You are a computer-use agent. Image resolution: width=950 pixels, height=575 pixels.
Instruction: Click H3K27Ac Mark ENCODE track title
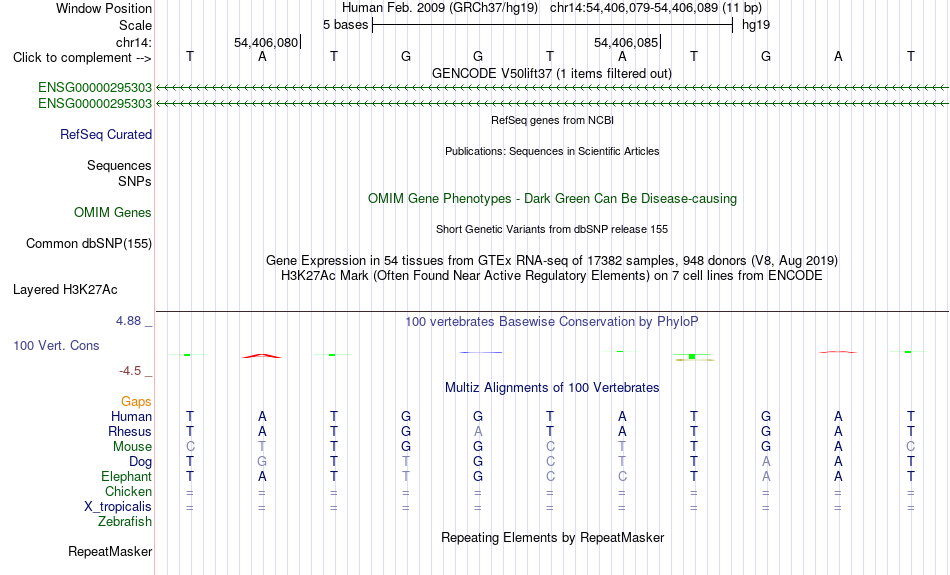tap(552, 276)
